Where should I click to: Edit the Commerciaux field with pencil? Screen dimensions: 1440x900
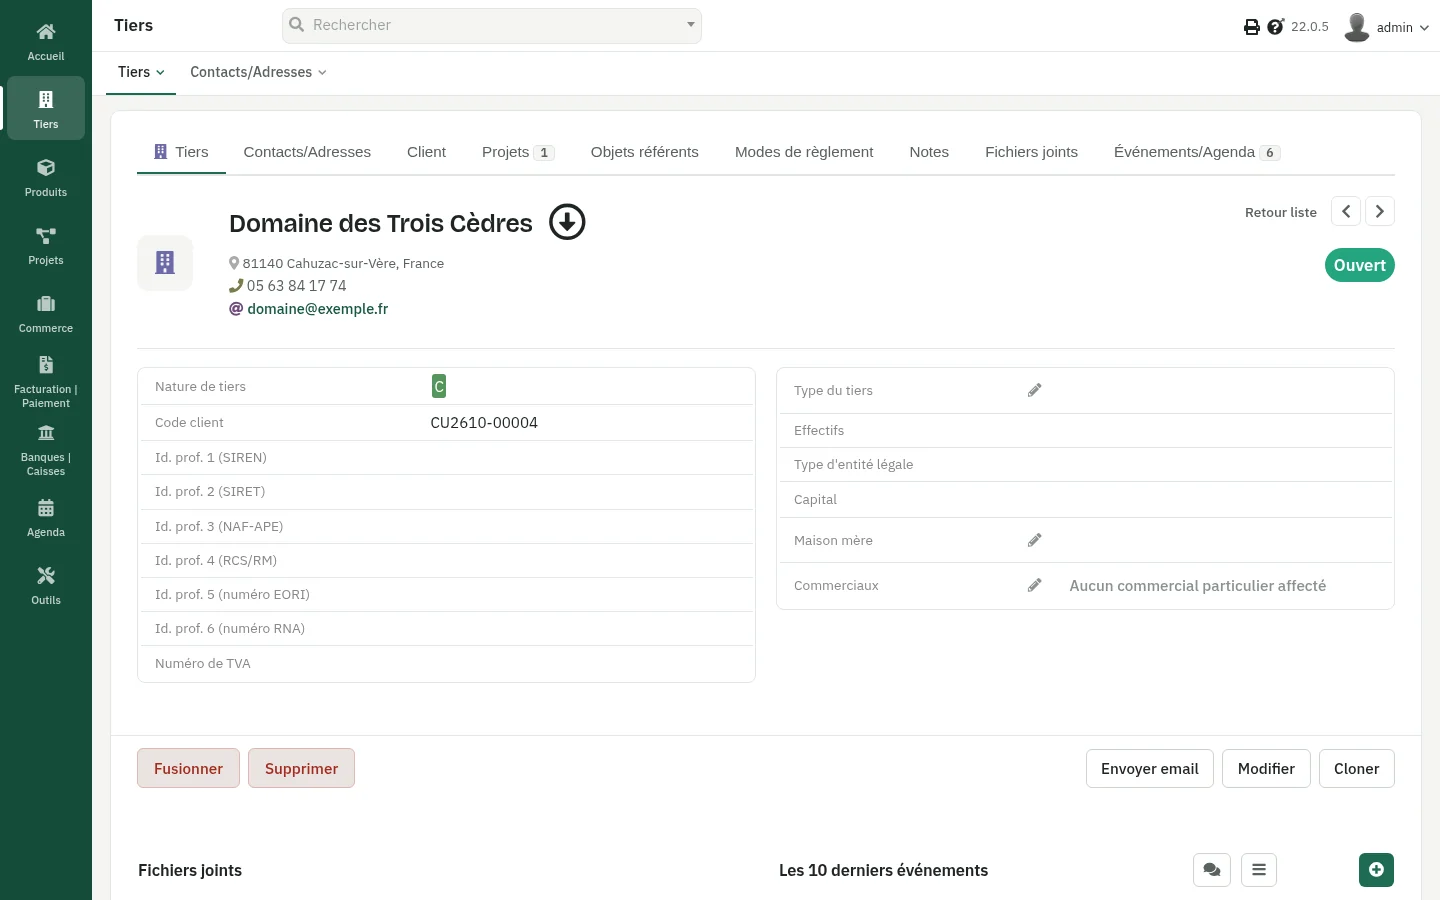point(1035,585)
